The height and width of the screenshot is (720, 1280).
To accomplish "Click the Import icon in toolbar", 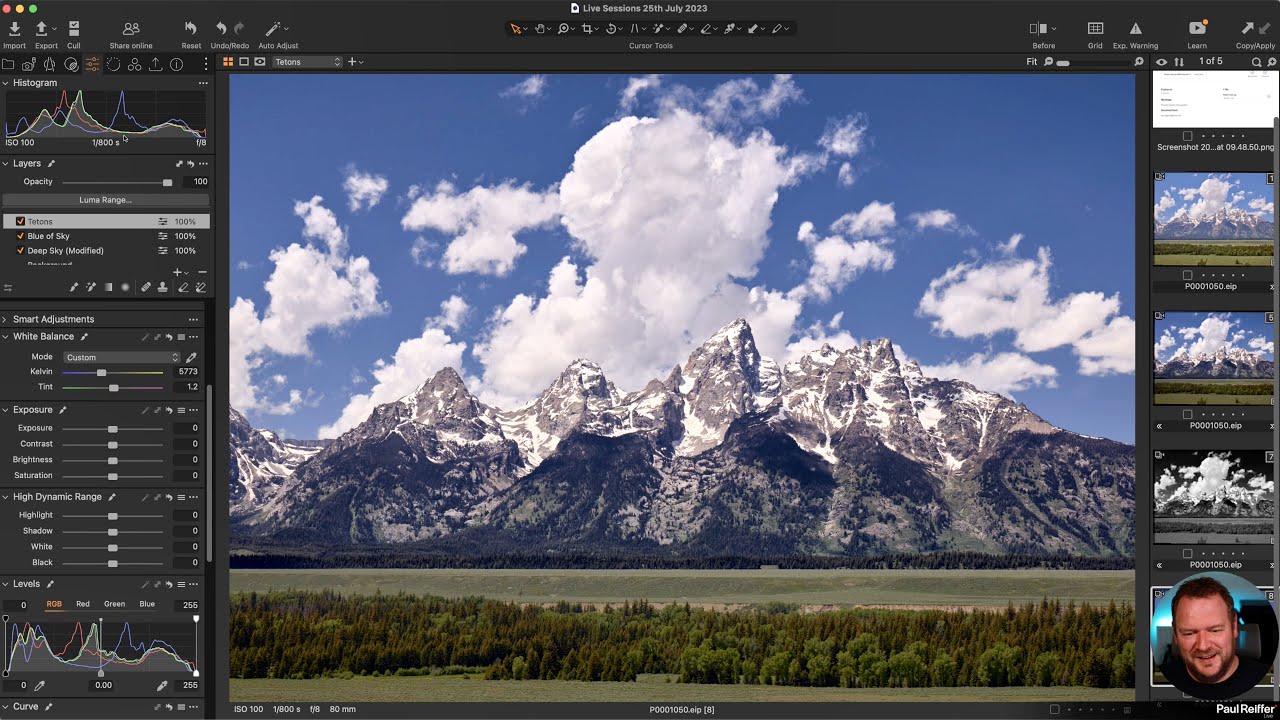I will pyautogui.click(x=14, y=29).
